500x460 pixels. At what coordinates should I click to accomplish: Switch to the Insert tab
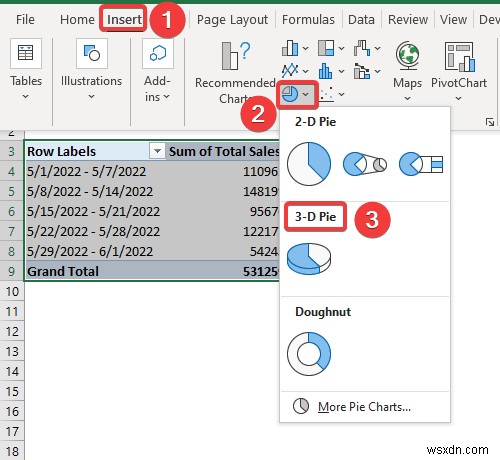(124, 20)
